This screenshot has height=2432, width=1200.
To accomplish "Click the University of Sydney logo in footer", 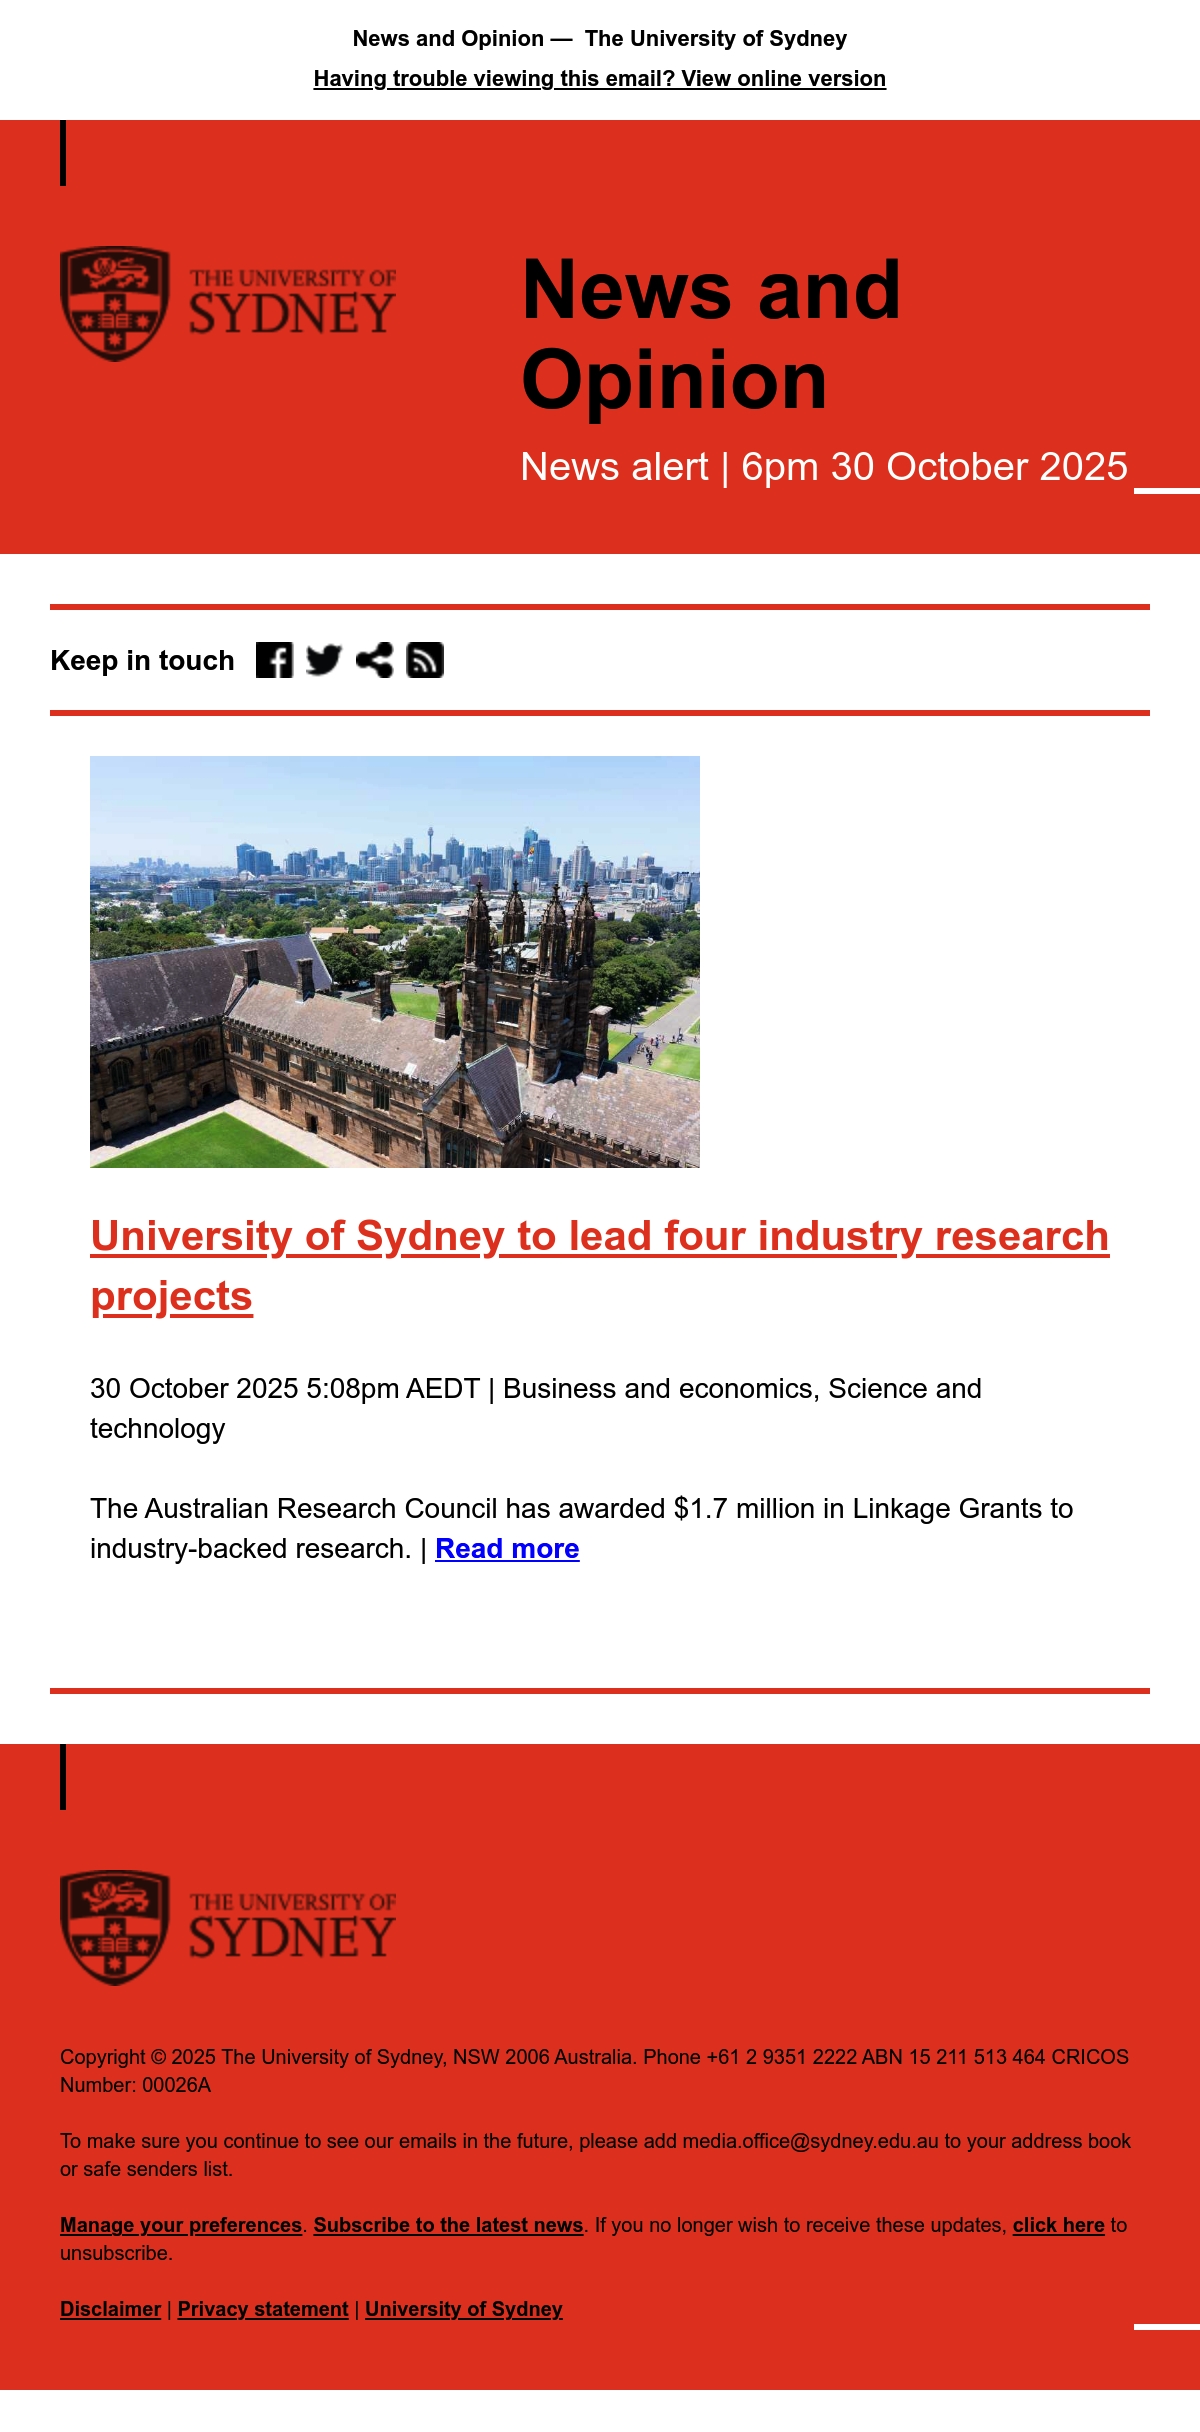I will 228,1928.
